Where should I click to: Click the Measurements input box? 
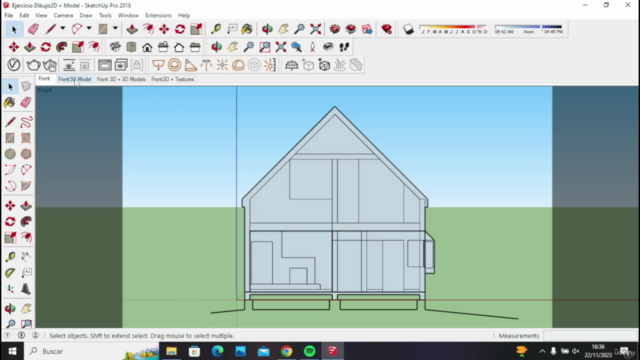tap(590, 336)
